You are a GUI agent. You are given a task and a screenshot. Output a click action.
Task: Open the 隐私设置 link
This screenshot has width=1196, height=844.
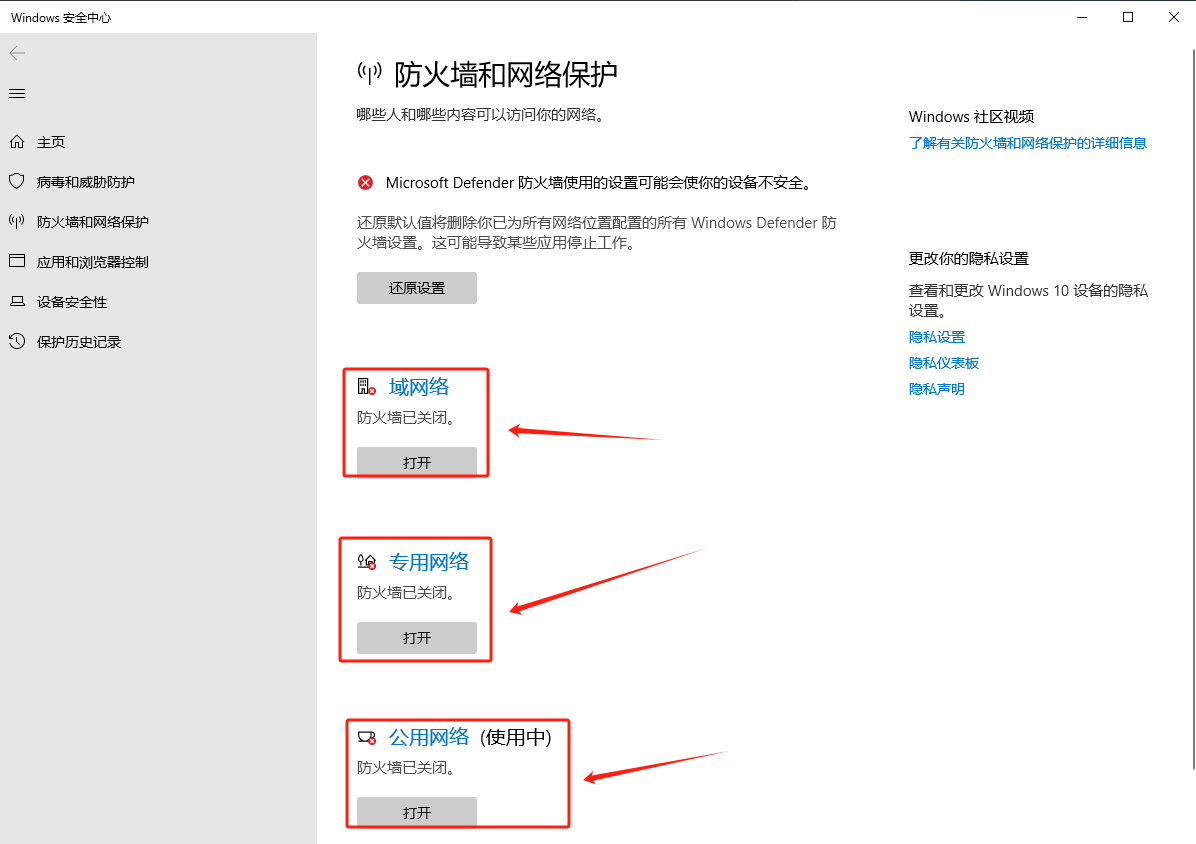click(x=937, y=337)
